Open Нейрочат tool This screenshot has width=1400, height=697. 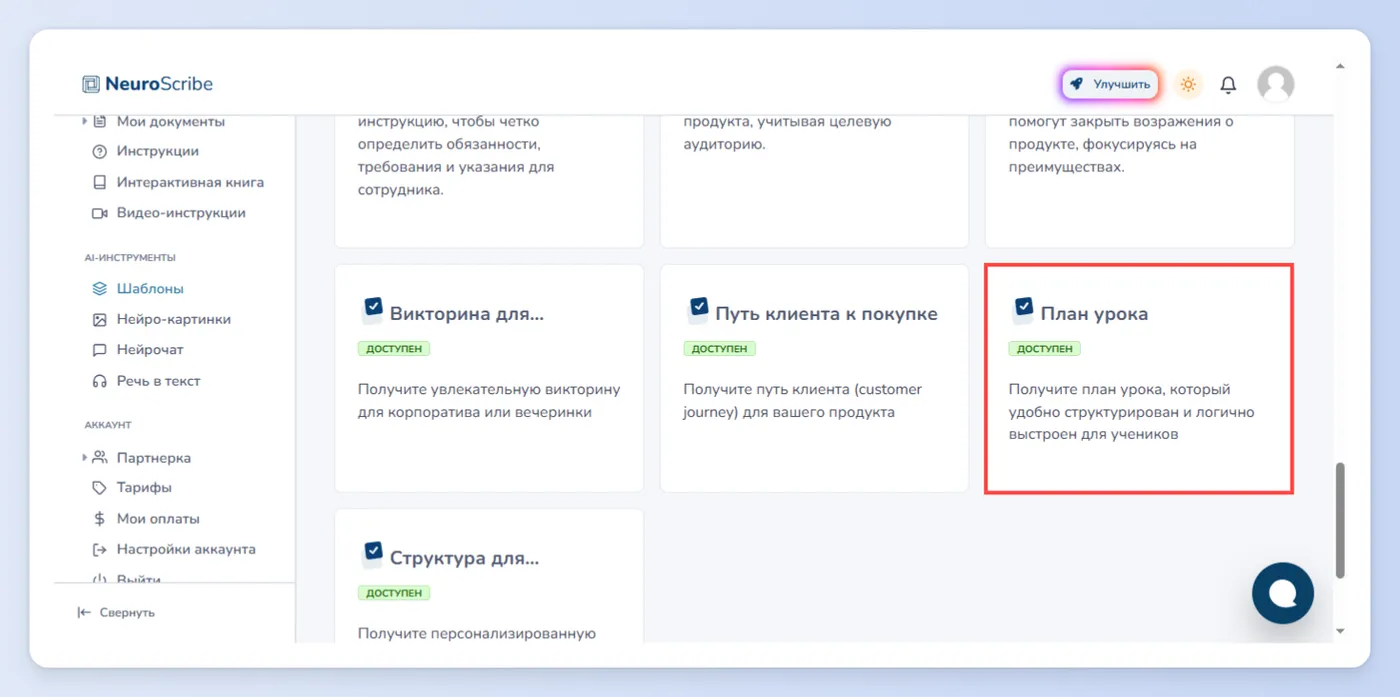click(x=150, y=350)
